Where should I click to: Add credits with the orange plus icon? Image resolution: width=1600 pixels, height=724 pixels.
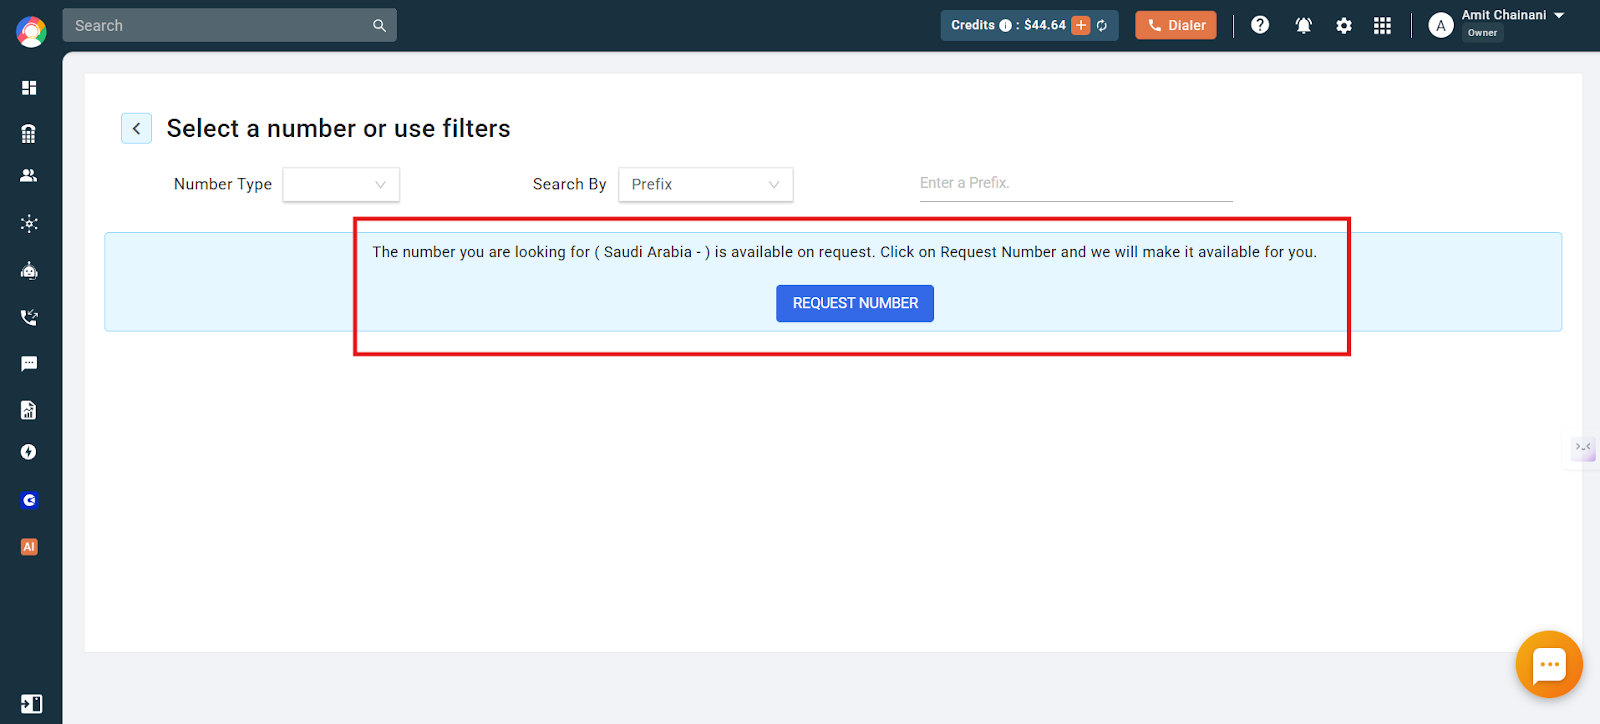pyautogui.click(x=1081, y=25)
